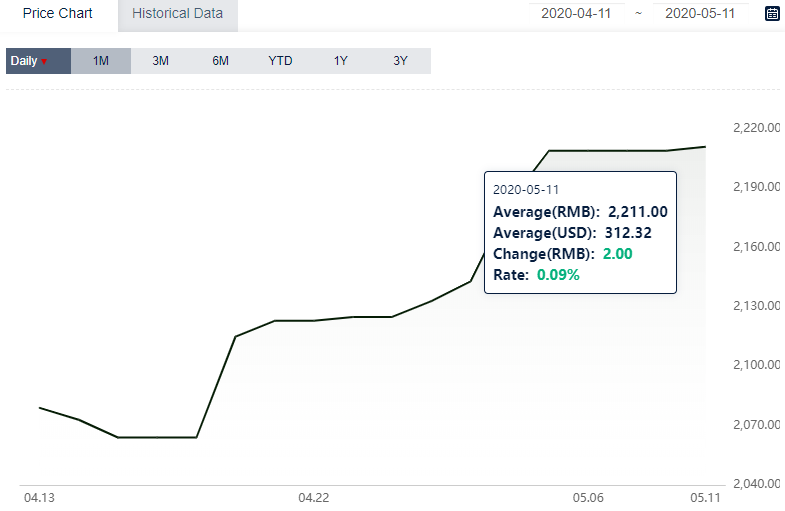The width and height of the screenshot is (785, 511).
Task: Switch to the Price Chart tab
Action: (x=58, y=14)
